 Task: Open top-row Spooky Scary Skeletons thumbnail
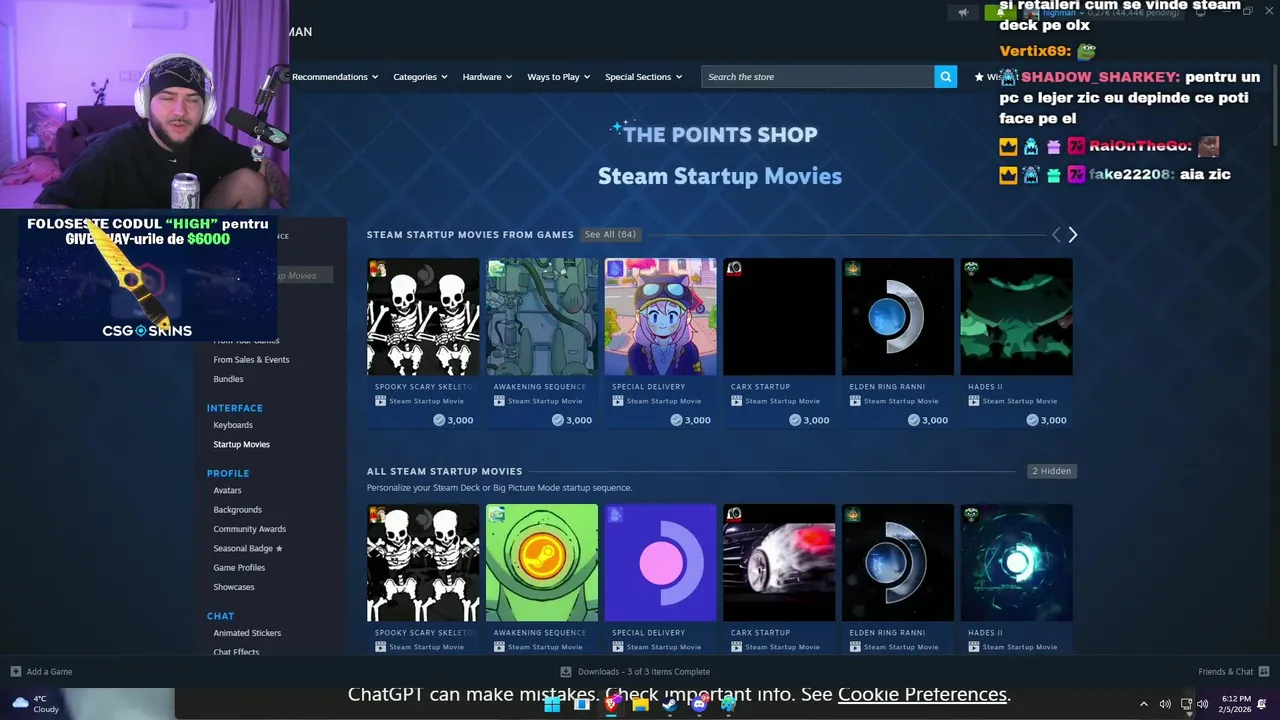pyautogui.click(x=423, y=316)
